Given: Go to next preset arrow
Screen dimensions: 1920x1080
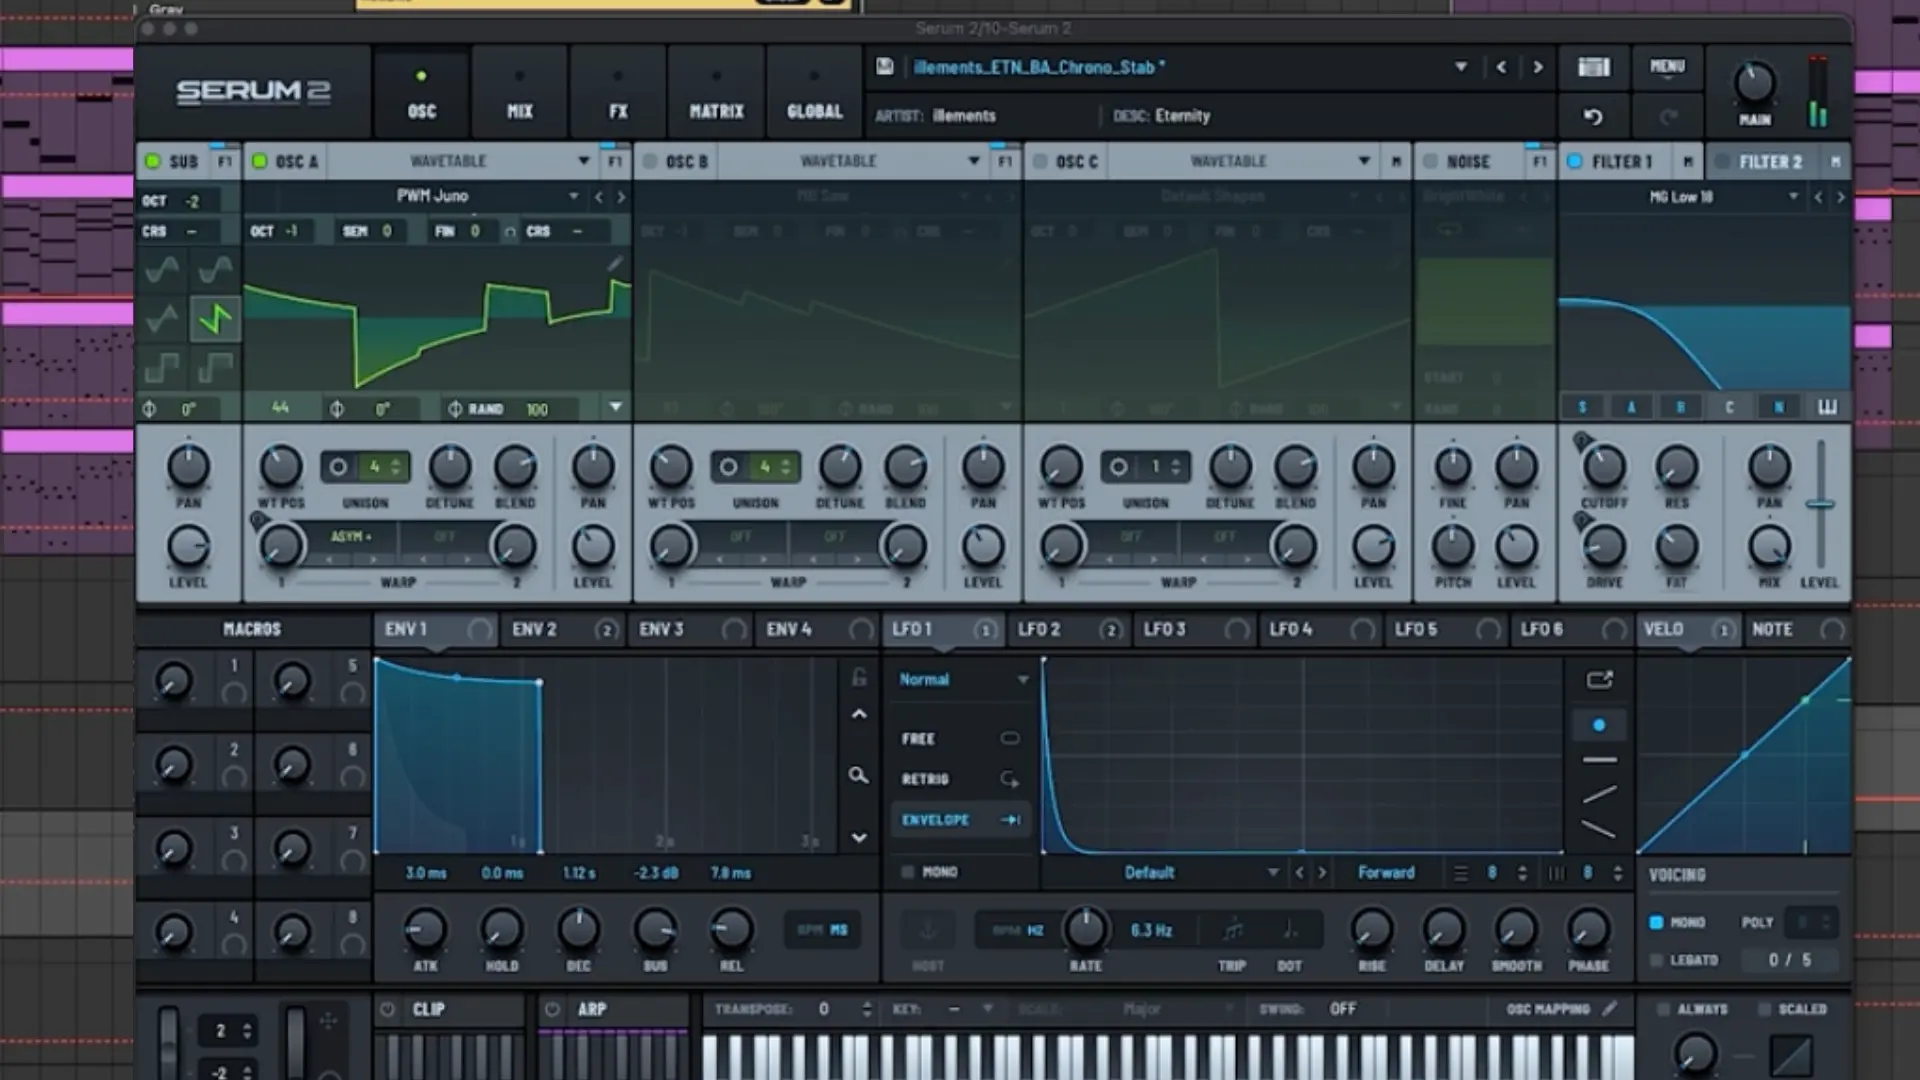Looking at the screenshot, I should 1538,67.
